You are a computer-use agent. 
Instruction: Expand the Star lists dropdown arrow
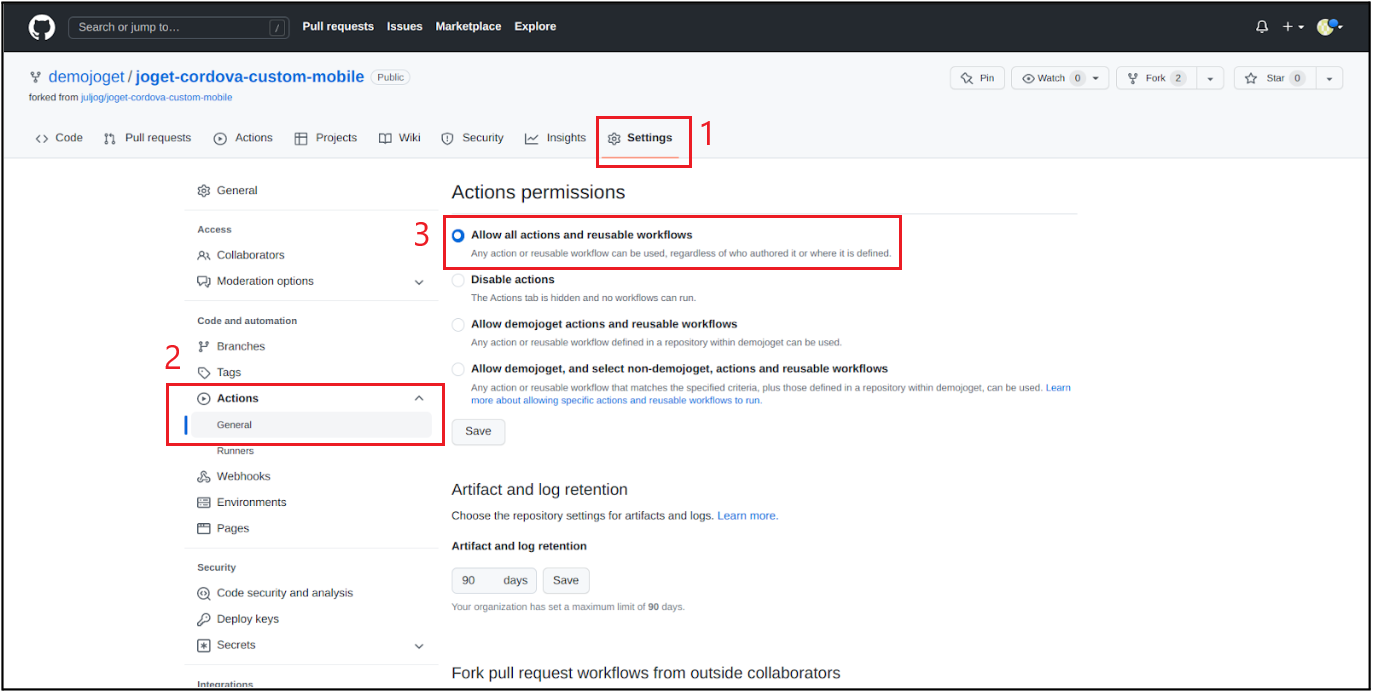(x=1329, y=78)
